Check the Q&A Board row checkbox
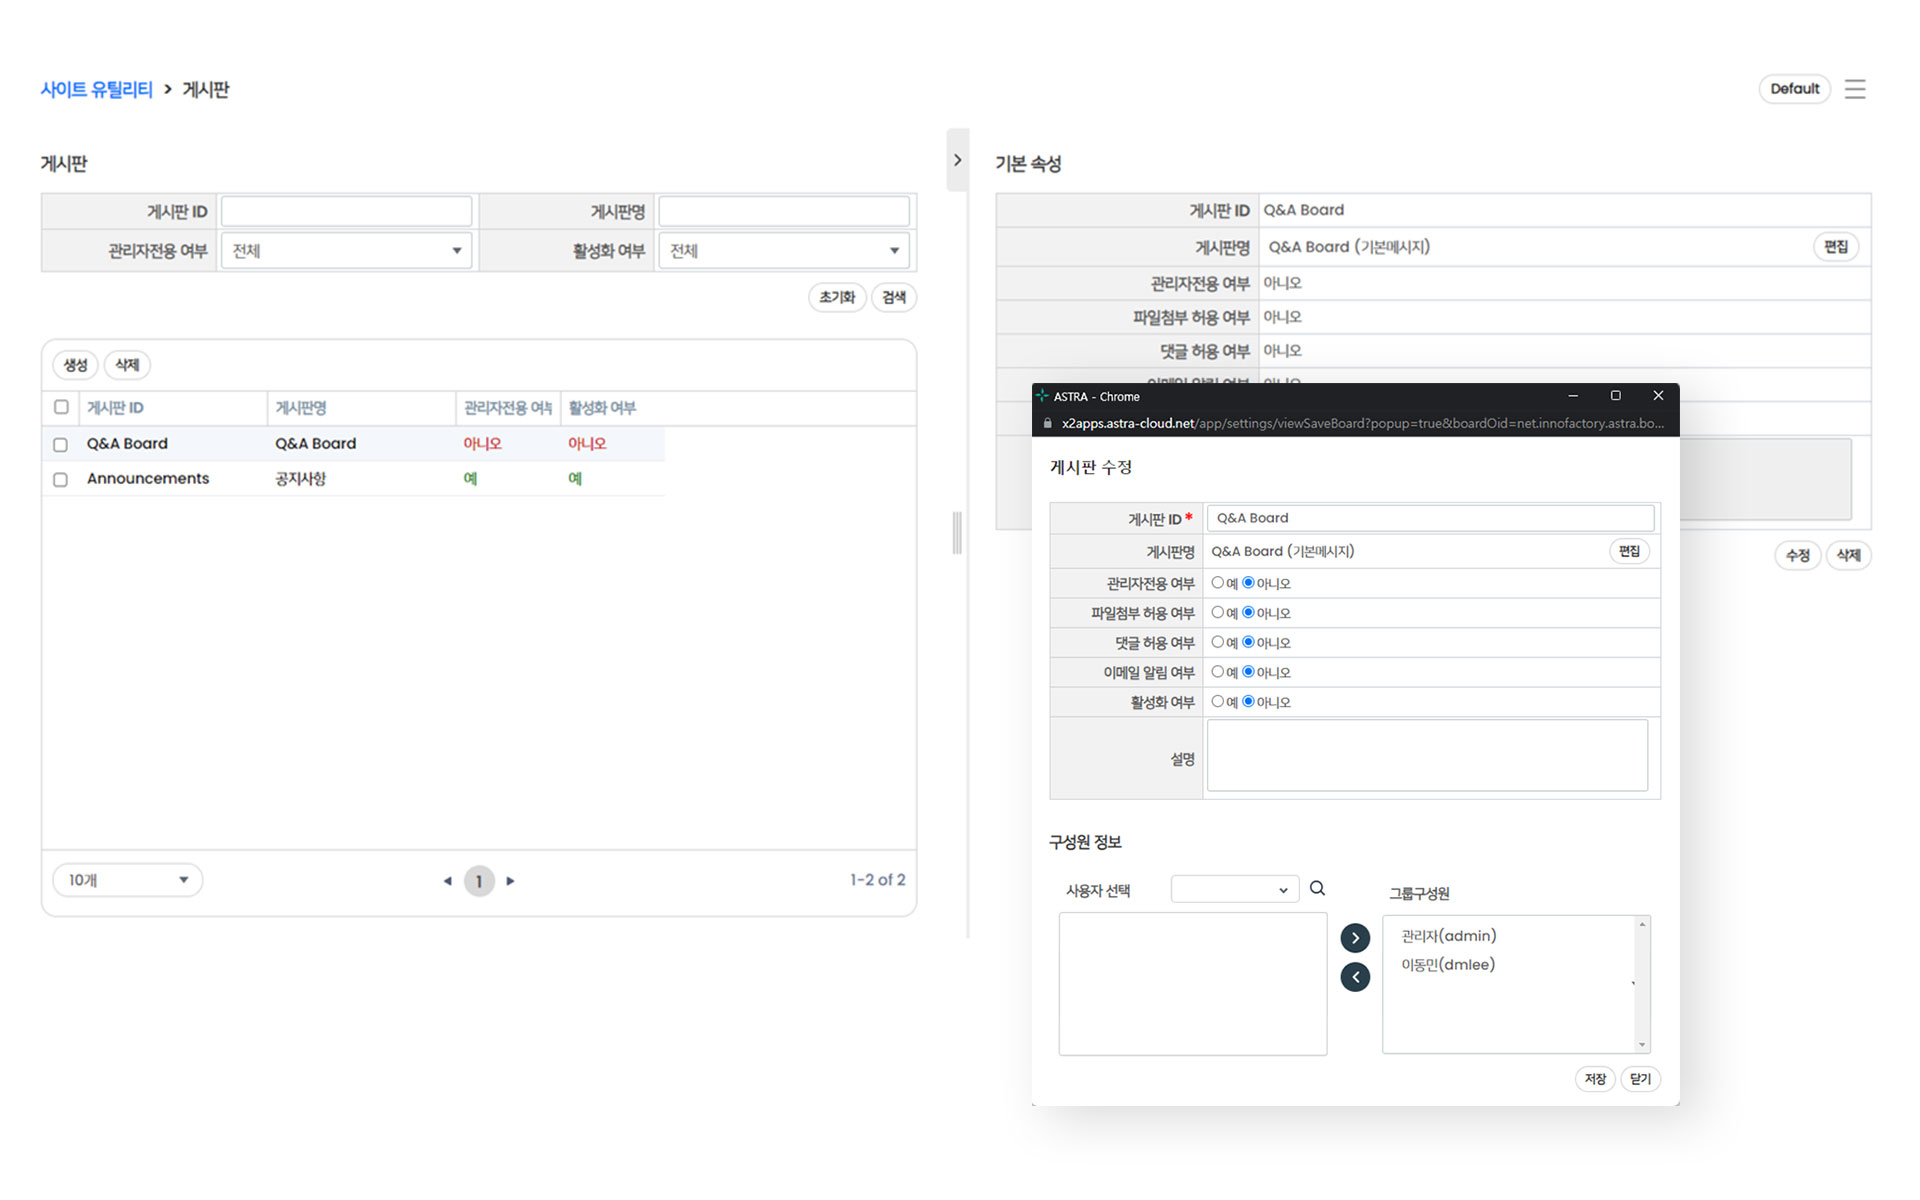1920x1200 pixels. pos(60,444)
